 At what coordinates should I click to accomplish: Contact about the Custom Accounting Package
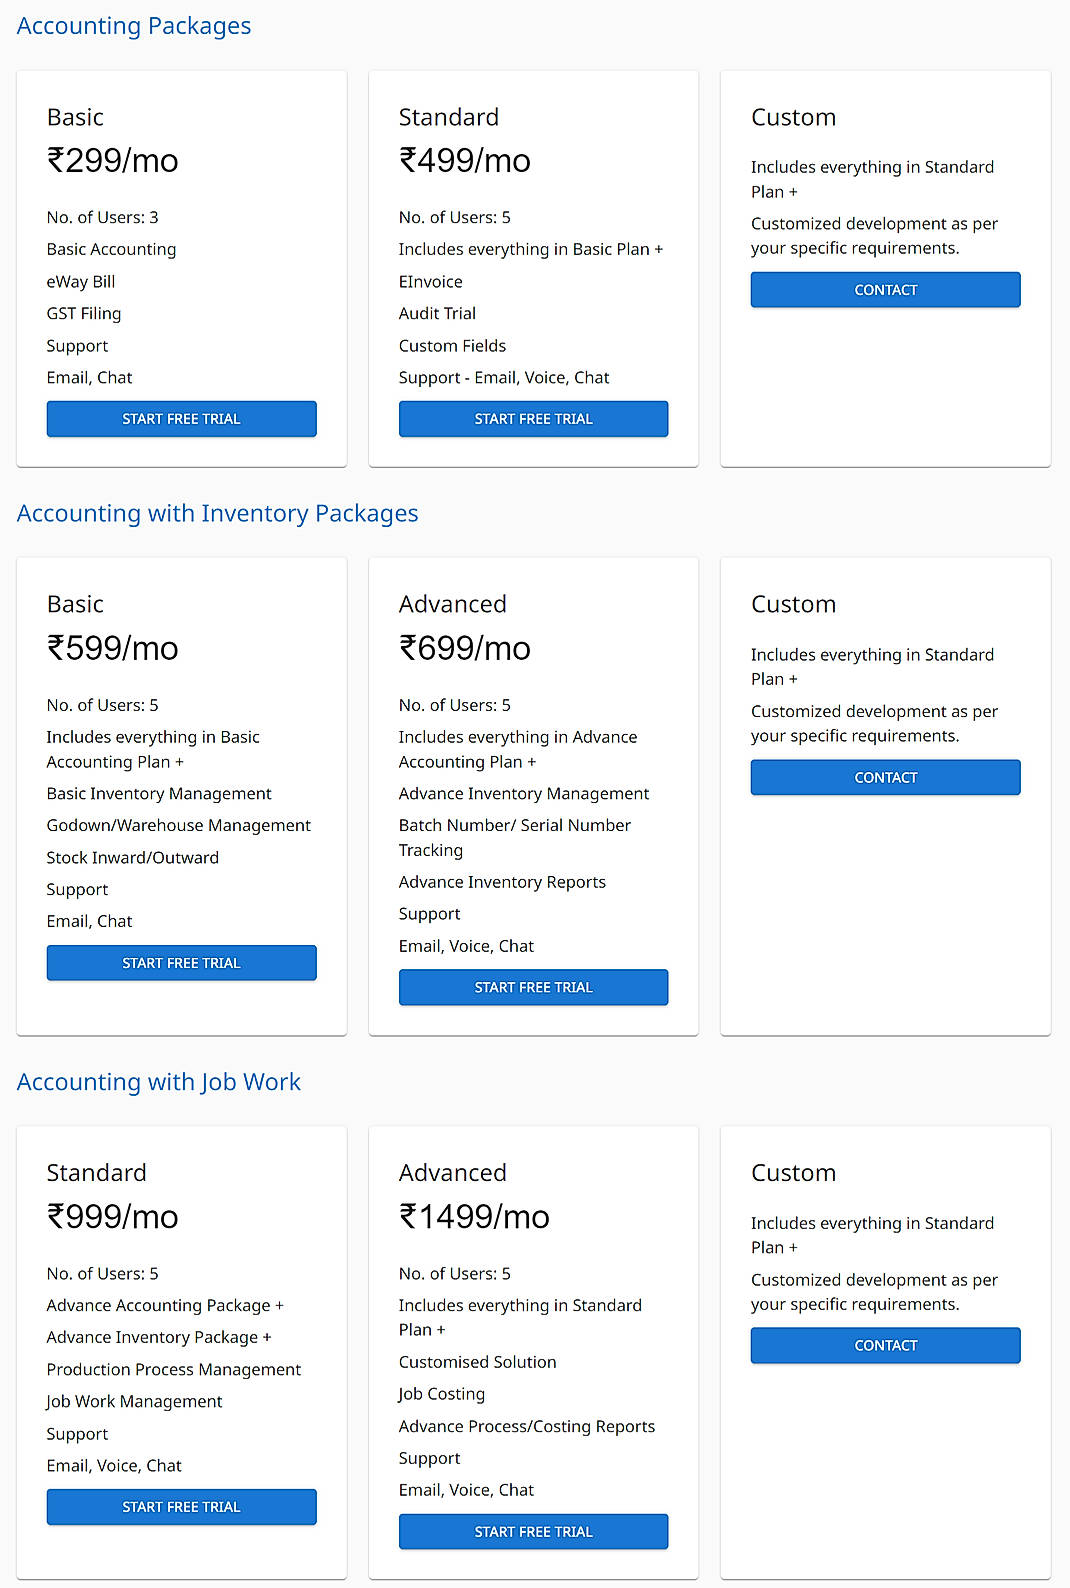point(884,289)
